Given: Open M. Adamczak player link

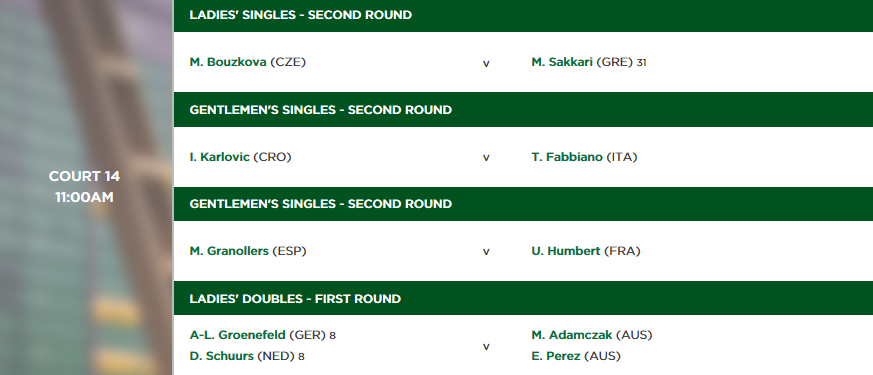Looking at the screenshot, I should 571,335.
